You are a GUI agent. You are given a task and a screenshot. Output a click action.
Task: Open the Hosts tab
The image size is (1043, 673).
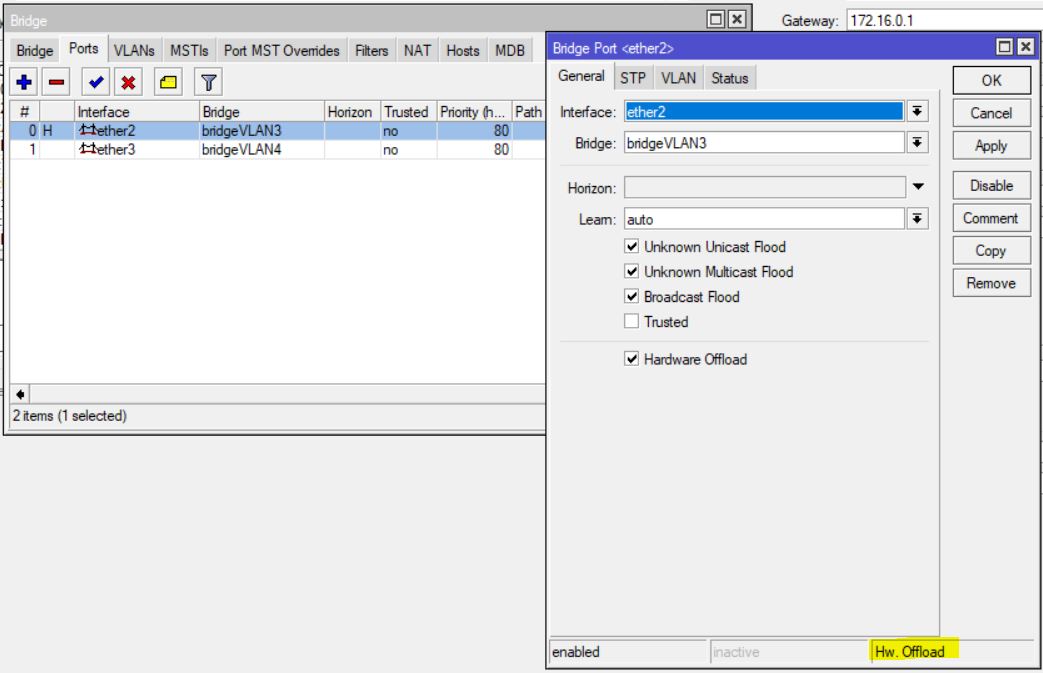click(x=463, y=51)
